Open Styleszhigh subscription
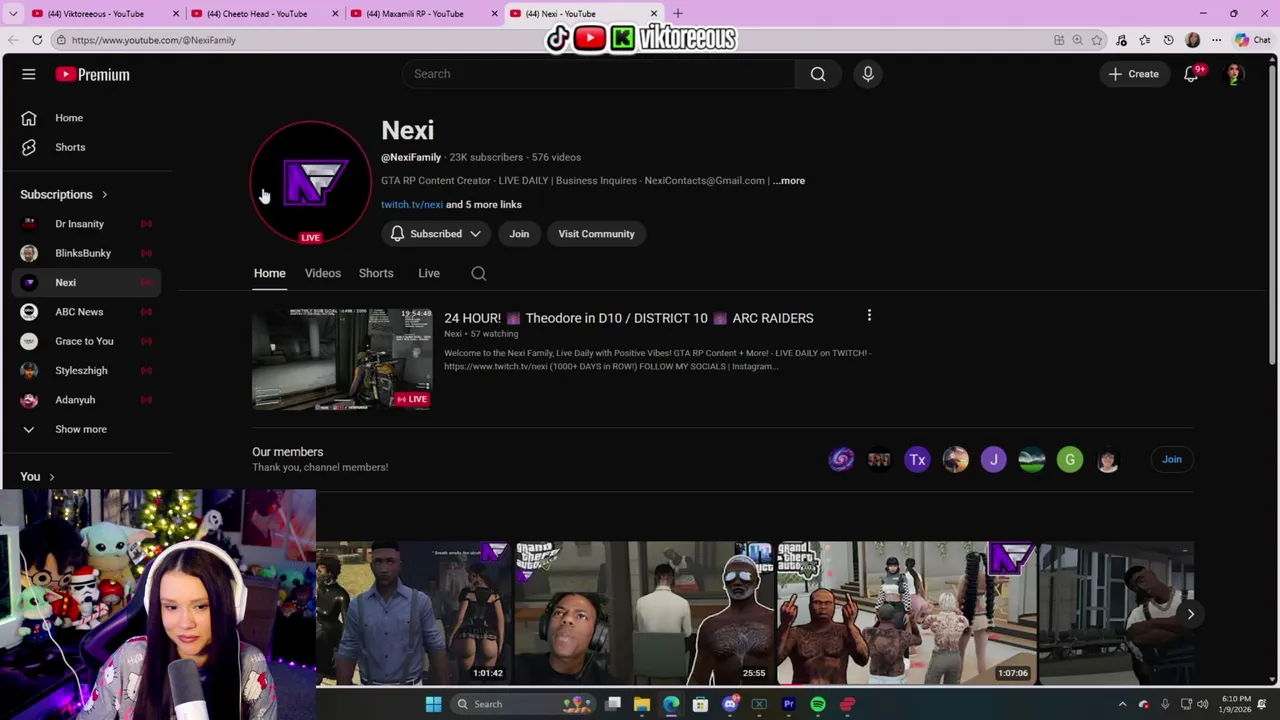1280x720 pixels. [86, 370]
